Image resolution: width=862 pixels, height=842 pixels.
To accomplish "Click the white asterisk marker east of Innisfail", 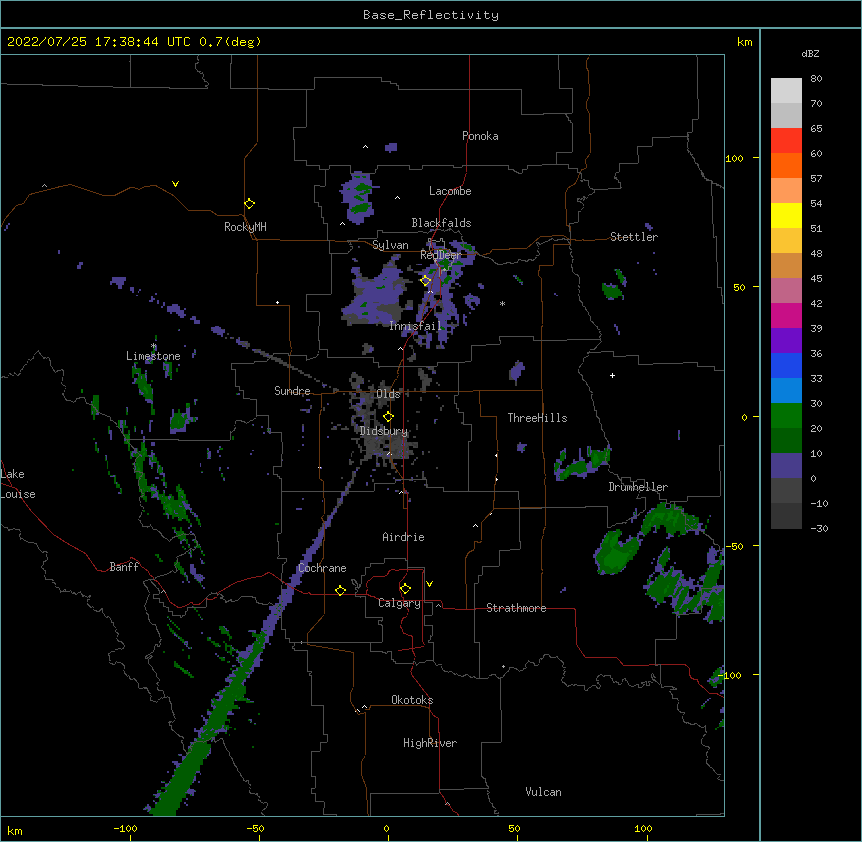I will coord(502,303).
